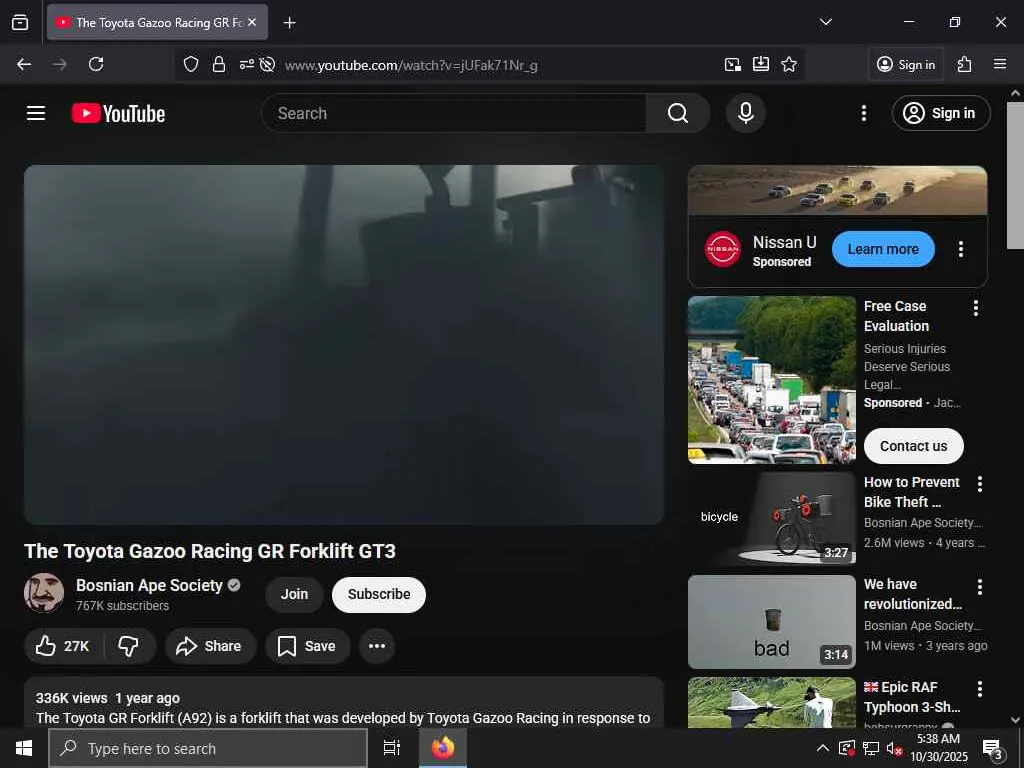This screenshot has height=768, width=1024.
Task: Open bicycle video thumbnail 3:27
Action: tap(772, 518)
